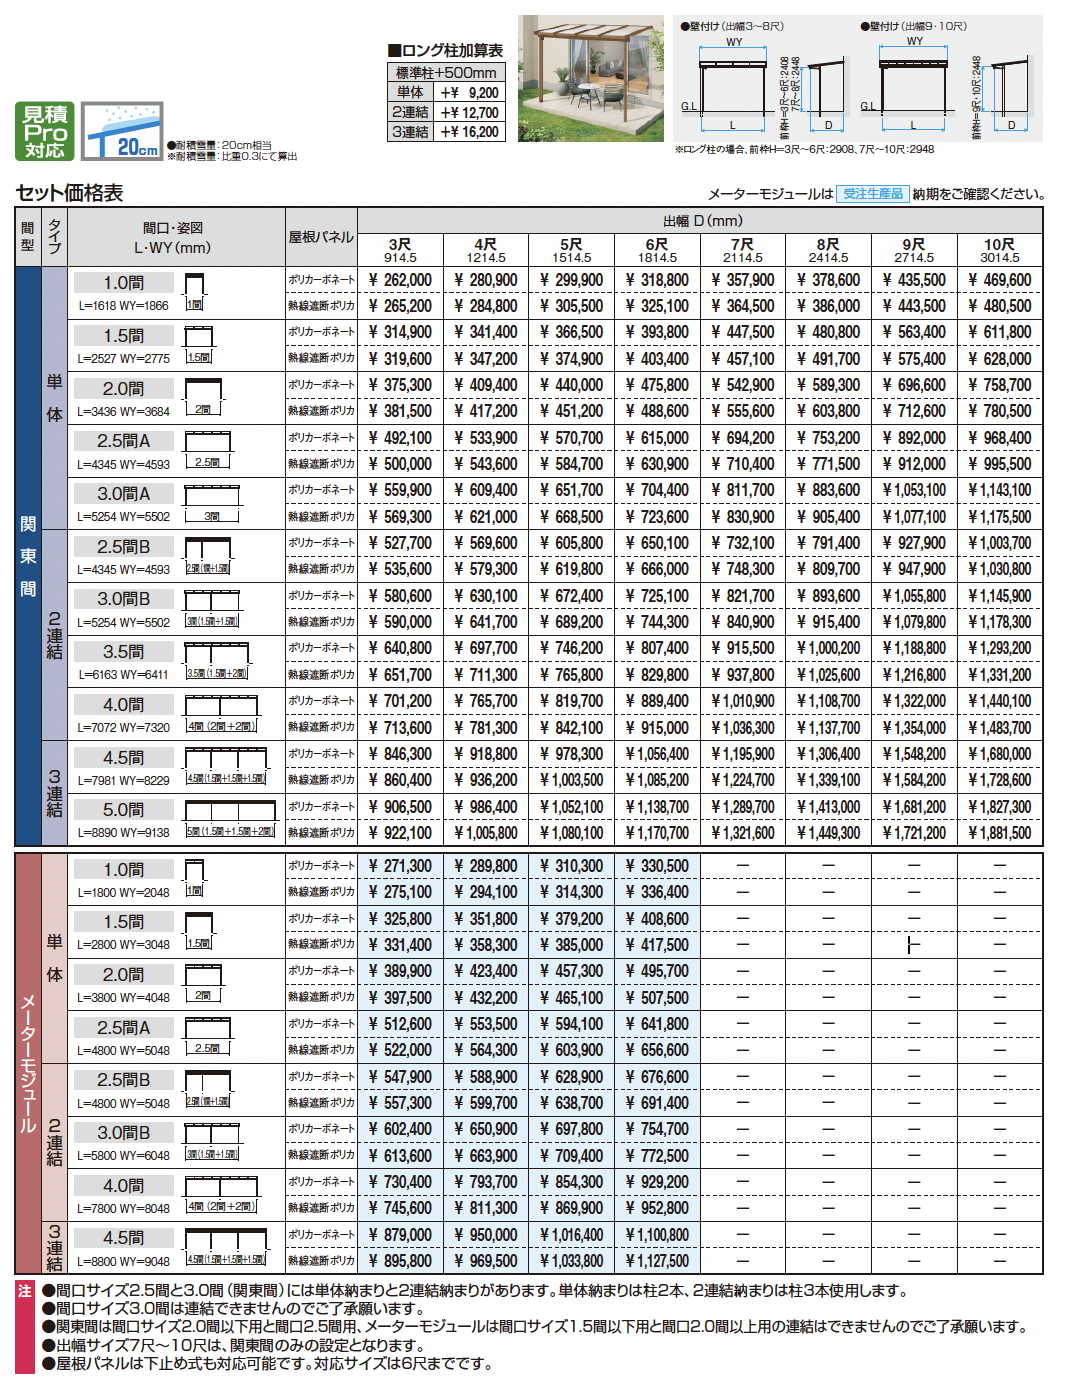Viewport: 1068px width, 1384px height.
Task: Select the ¥ 271,300 price cell
Action: coord(400,866)
